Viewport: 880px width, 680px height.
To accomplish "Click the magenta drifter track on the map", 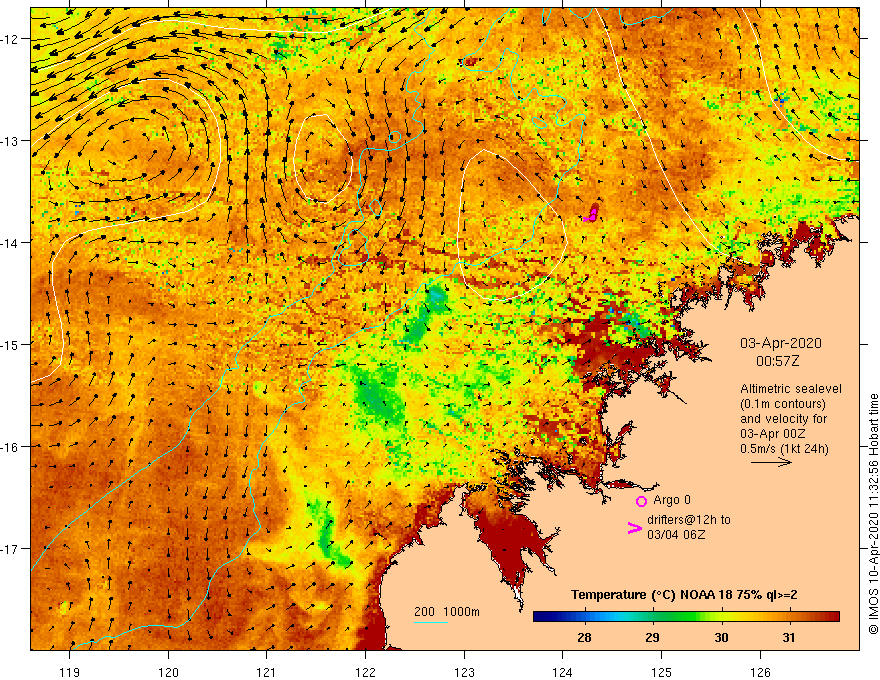I will pyautogui.click(x=590, y=213).
